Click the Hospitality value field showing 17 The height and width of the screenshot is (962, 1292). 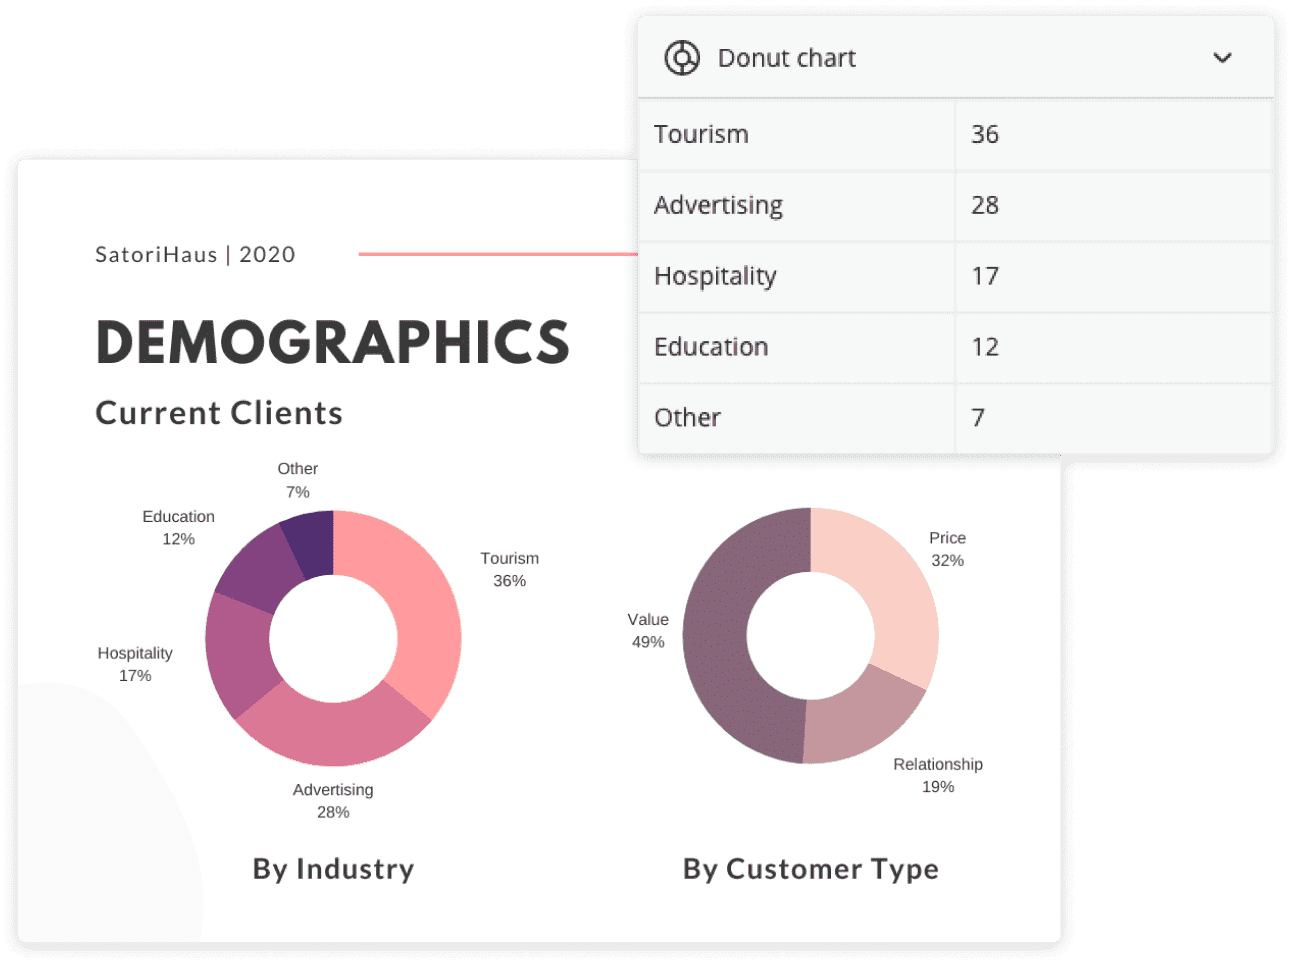coord(985,276)
